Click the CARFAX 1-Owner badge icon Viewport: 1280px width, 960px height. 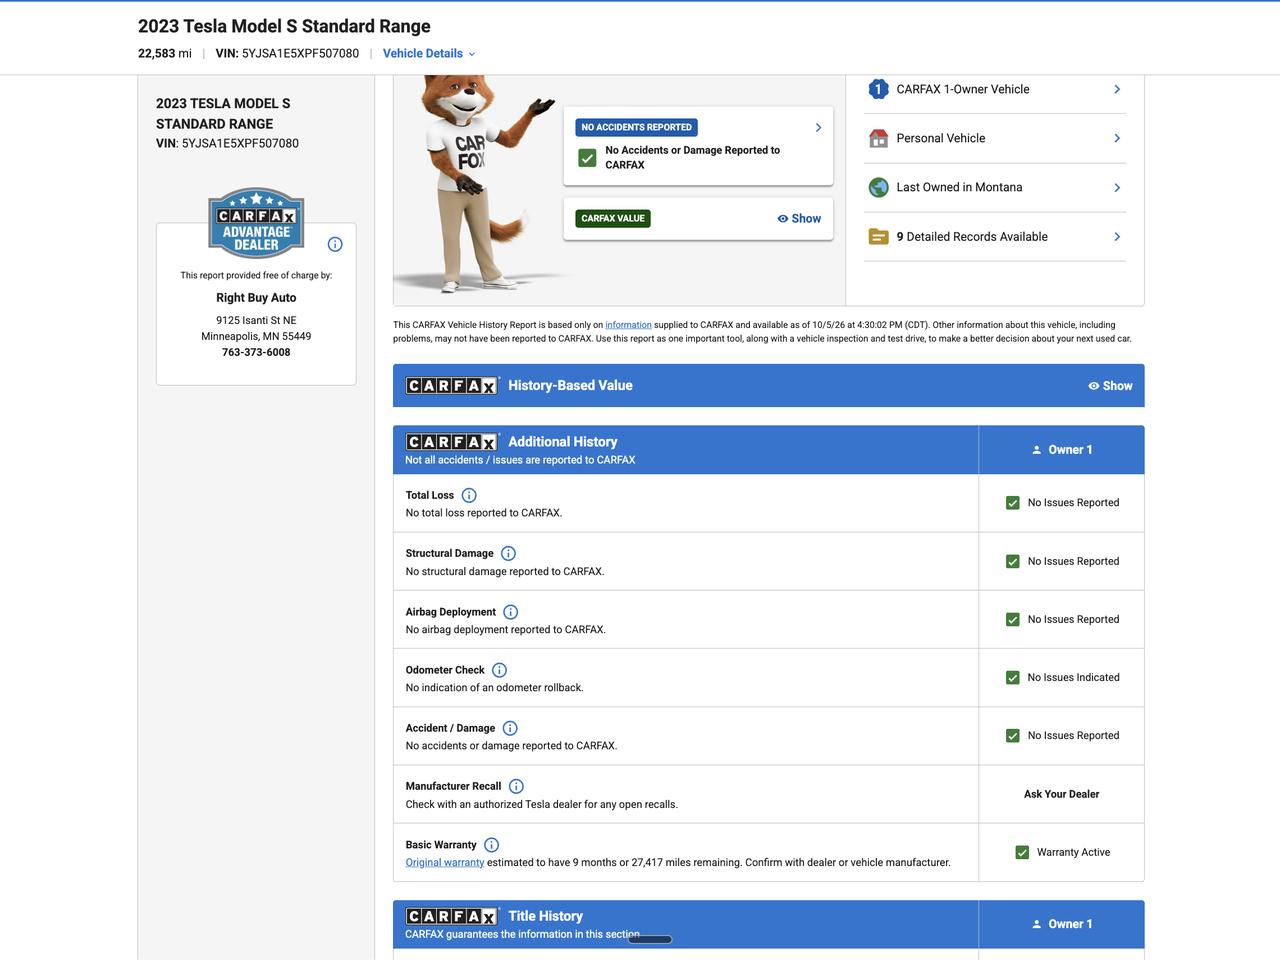(x=878, y=89)
